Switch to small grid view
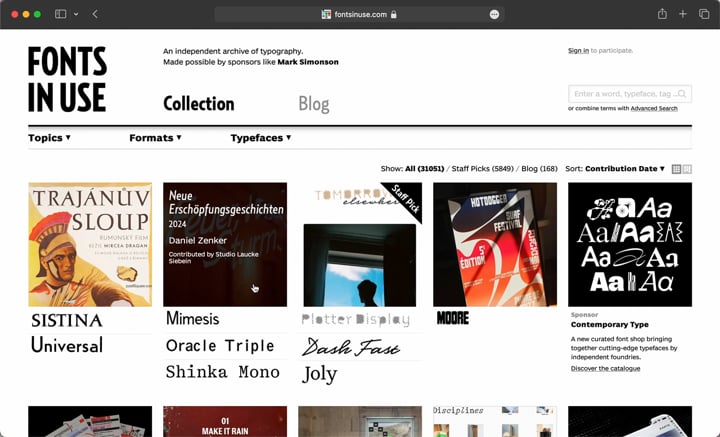 coord(676,169)
